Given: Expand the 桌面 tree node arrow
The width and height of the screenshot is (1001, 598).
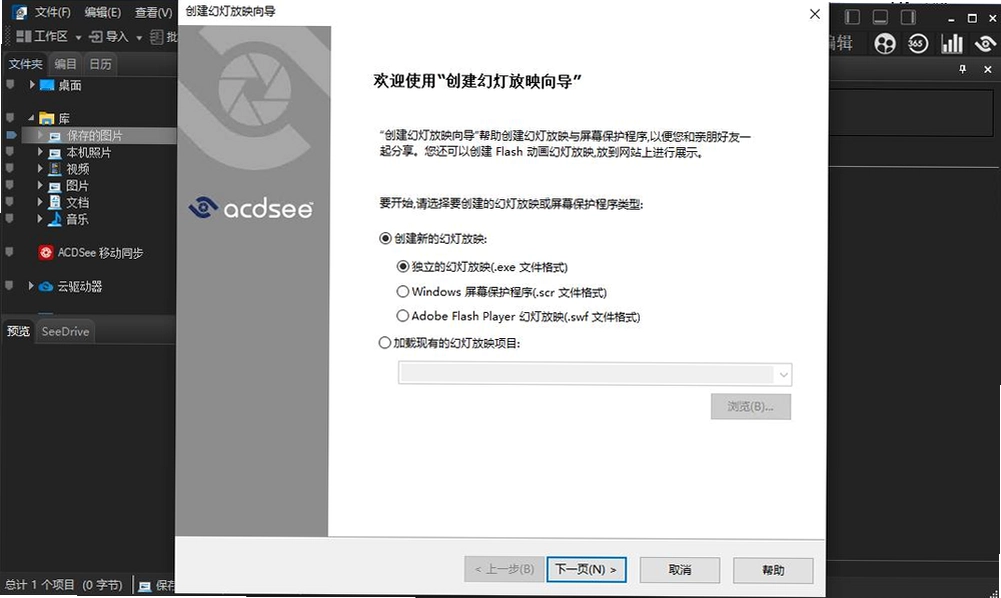Looking at the screenshot, I should 31,84.
